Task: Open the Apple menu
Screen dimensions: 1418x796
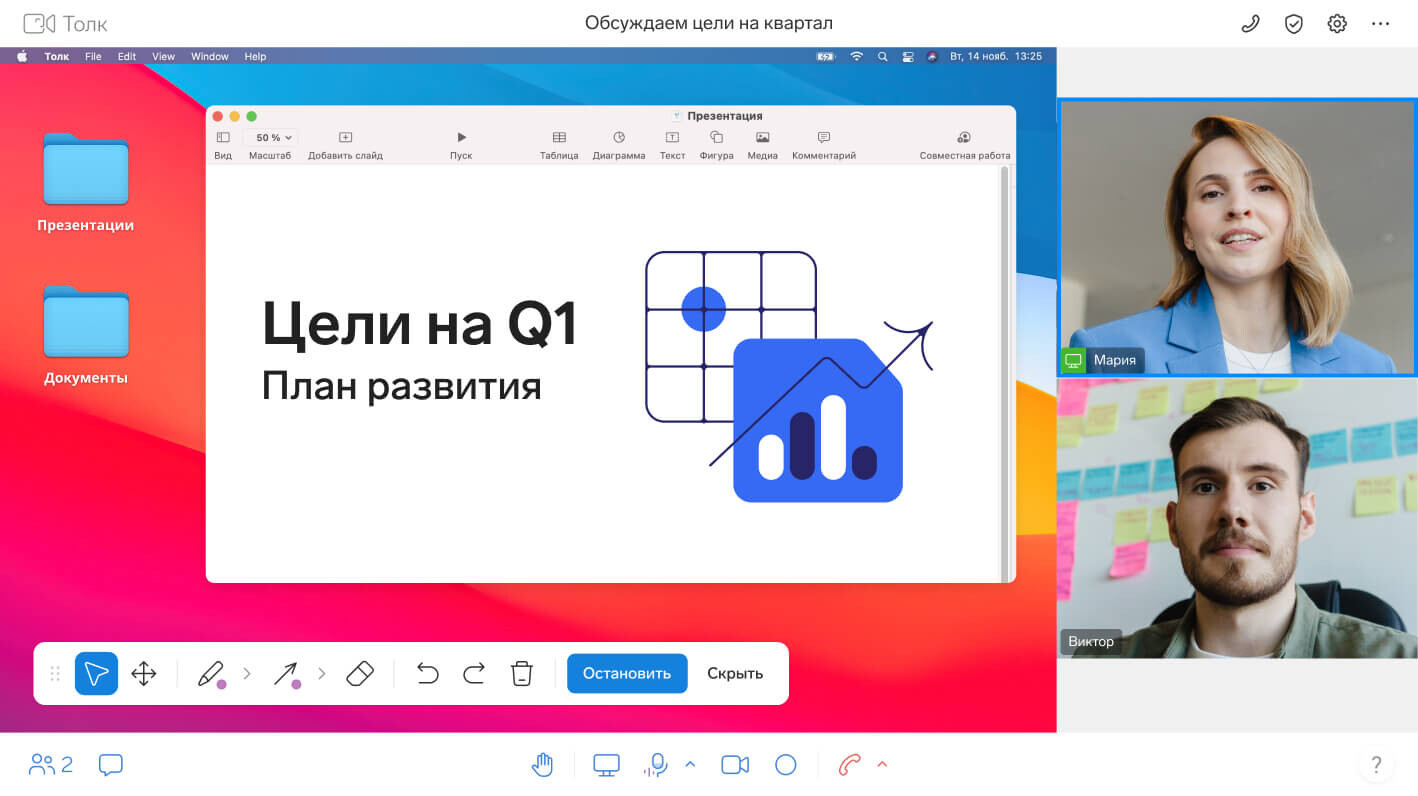Action: [22, 57]
